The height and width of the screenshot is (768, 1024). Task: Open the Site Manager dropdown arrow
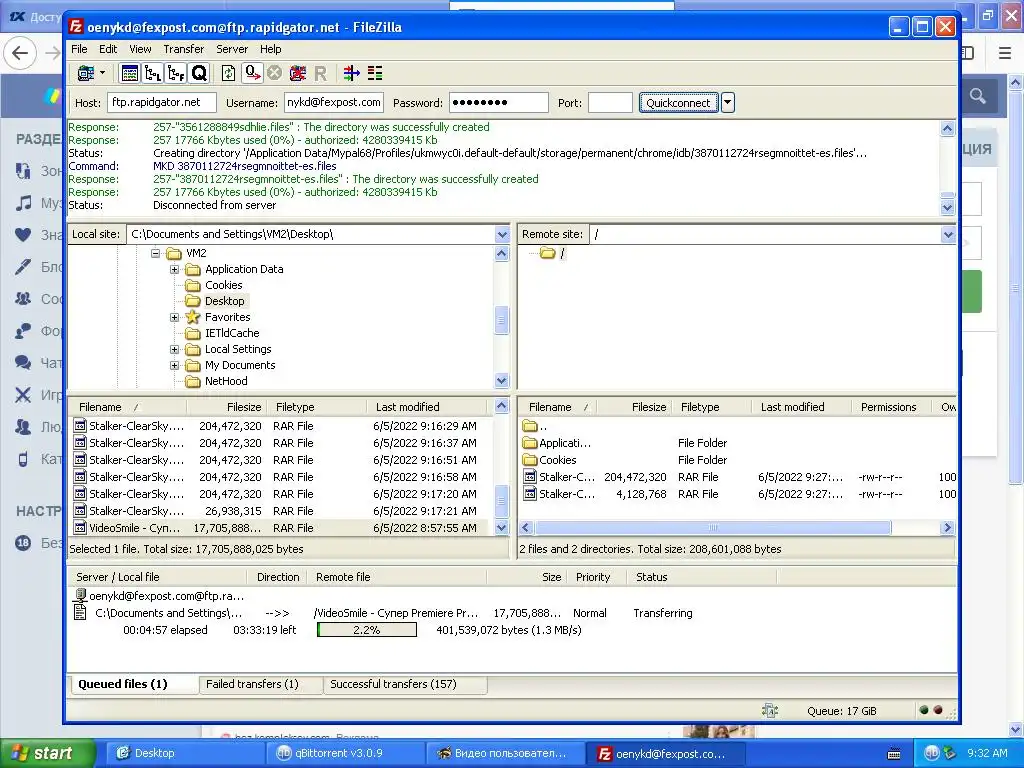pyautogui.click(x=103, y=73)
